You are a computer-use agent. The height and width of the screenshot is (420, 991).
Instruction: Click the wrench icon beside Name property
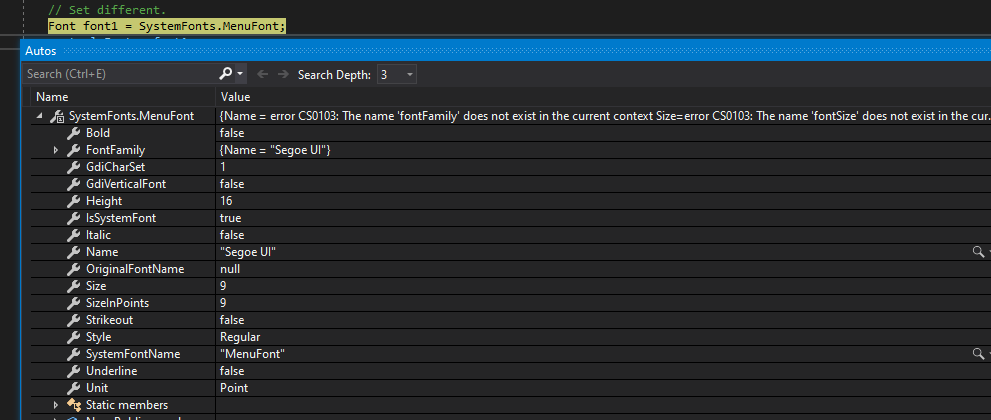73,253
